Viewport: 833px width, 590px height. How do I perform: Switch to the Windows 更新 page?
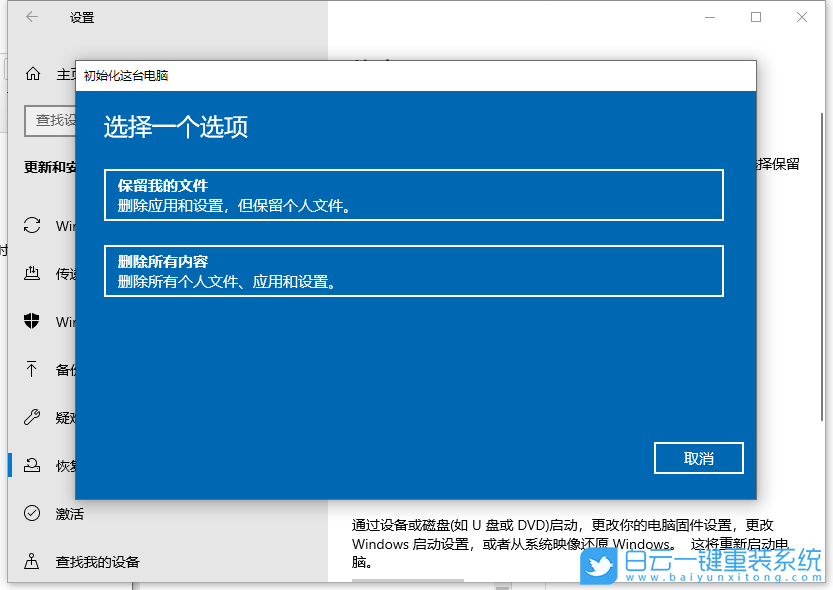pos(58,225)
